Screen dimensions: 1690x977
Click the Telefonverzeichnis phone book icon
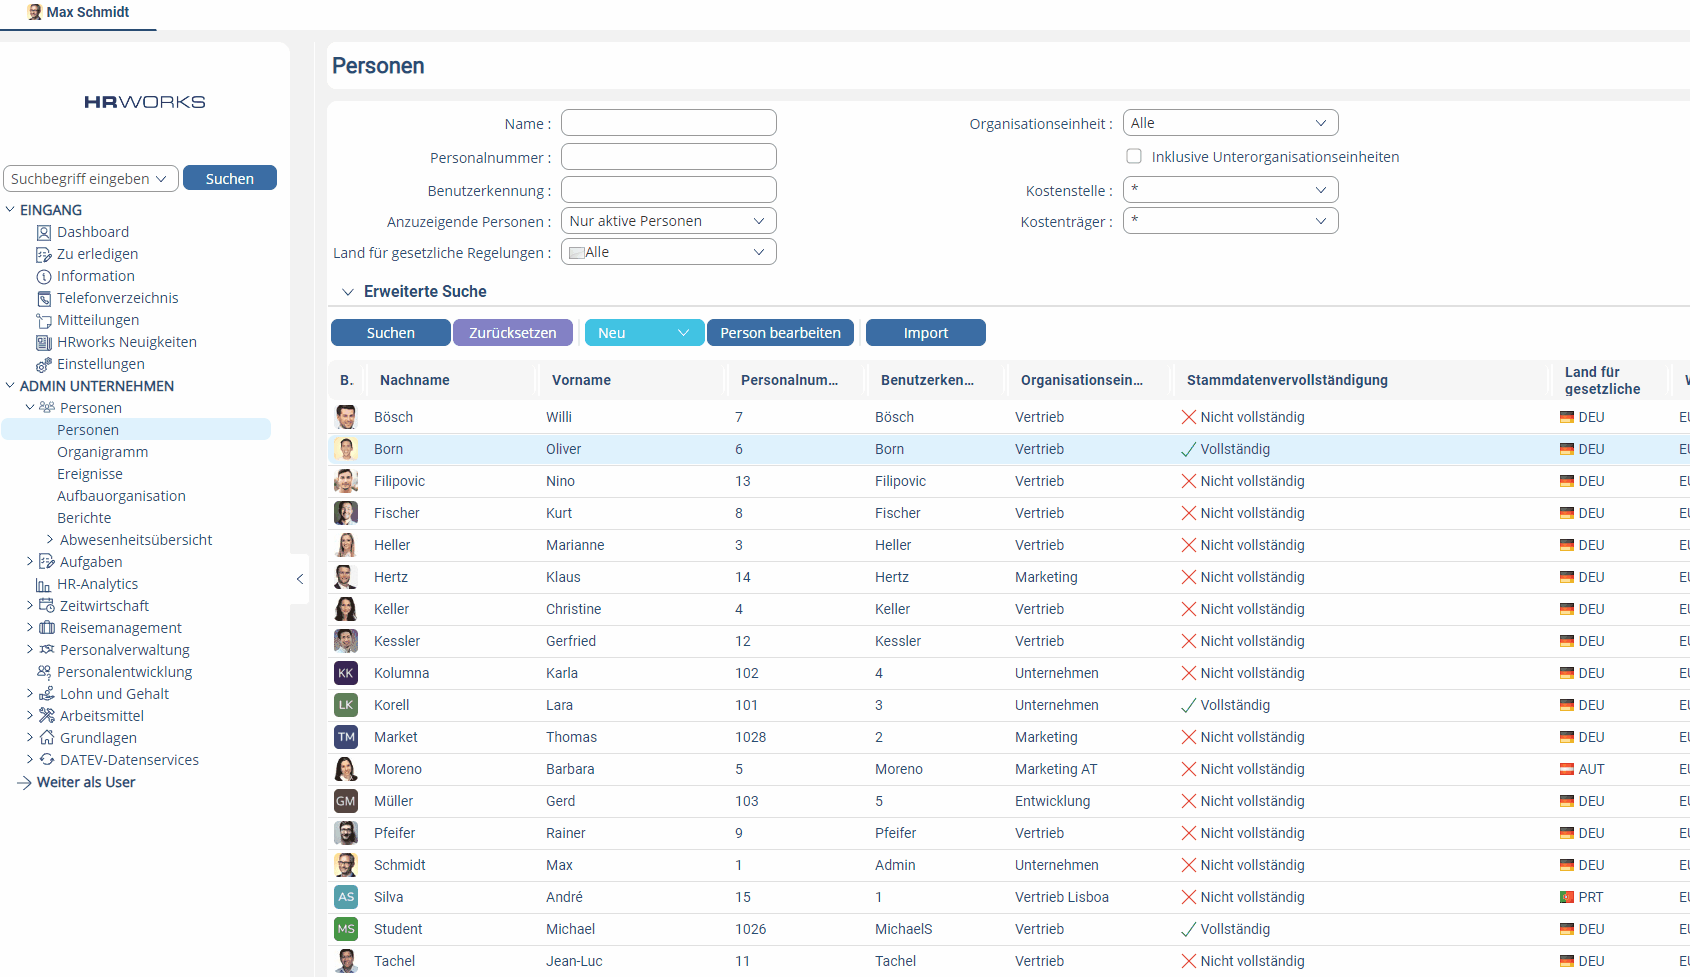click(44, 298)
